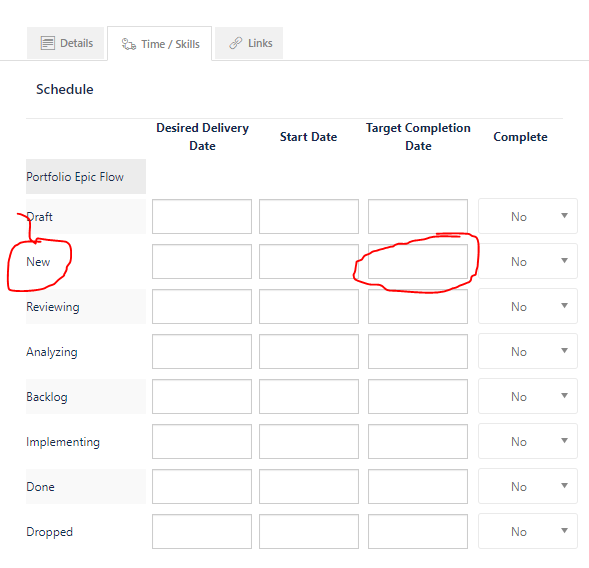Click Reviewing Desired Delivery Date field
The width and height of the screenshot is (589, 568).
pyautogui.click(x=202, y=307)
